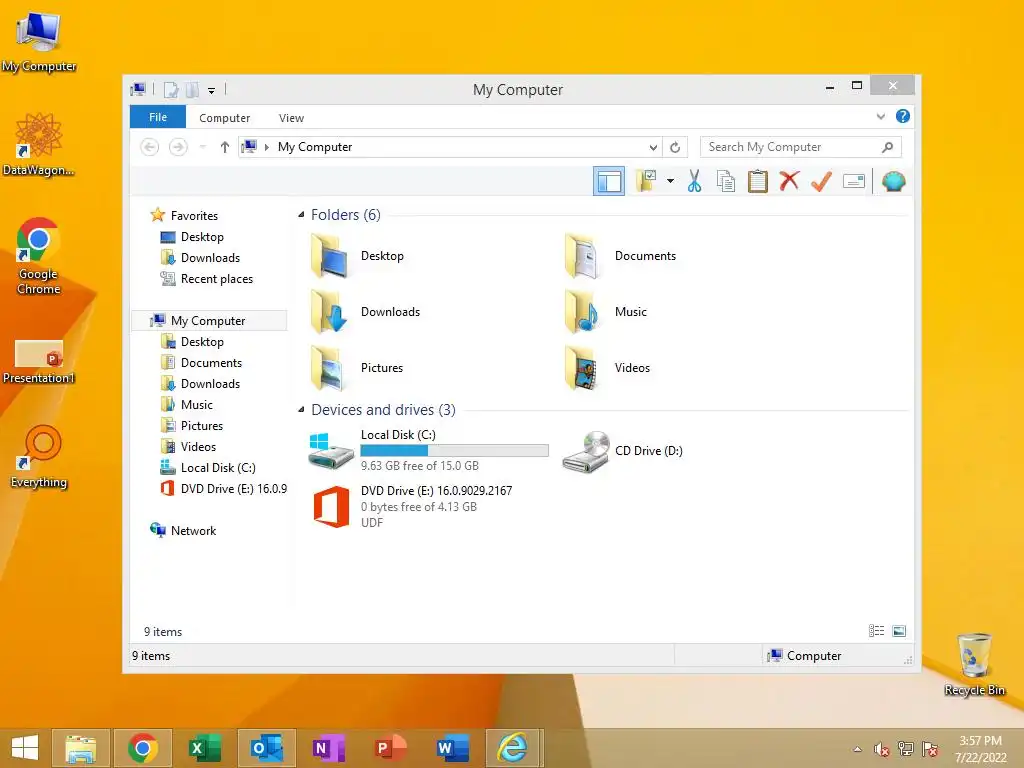Switch to large icons view via status bar
Image resolution: width=1024 pixels, height=768 pixels.
tap(899, 631)
